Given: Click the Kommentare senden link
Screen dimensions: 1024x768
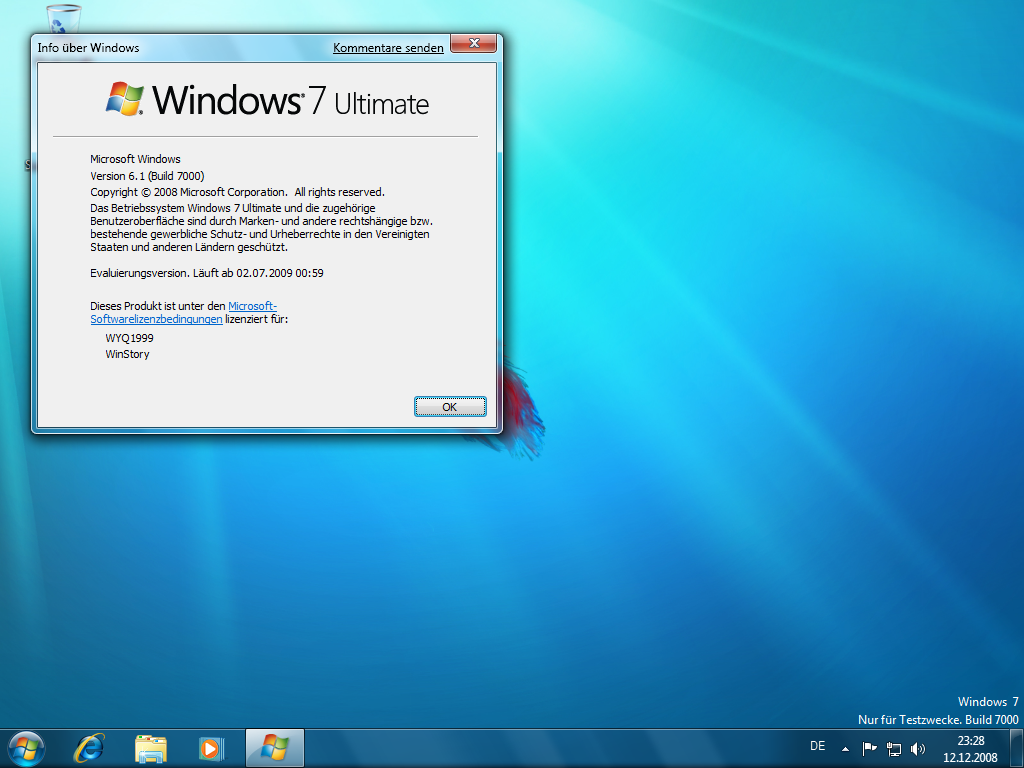Looking at the screenshot, I should (x=388, y=48).
